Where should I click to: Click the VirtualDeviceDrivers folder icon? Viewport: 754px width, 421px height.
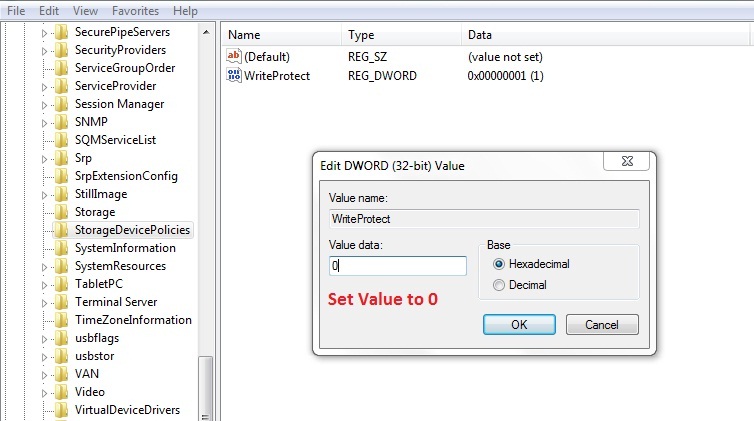pyautogui.click(x=62, y=410)
